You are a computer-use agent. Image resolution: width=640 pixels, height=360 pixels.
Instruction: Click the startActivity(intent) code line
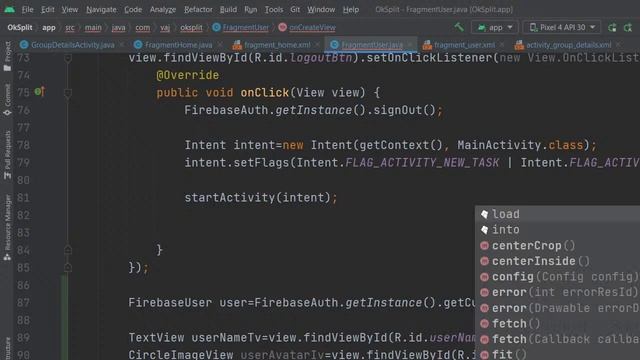tap(261, 198)
